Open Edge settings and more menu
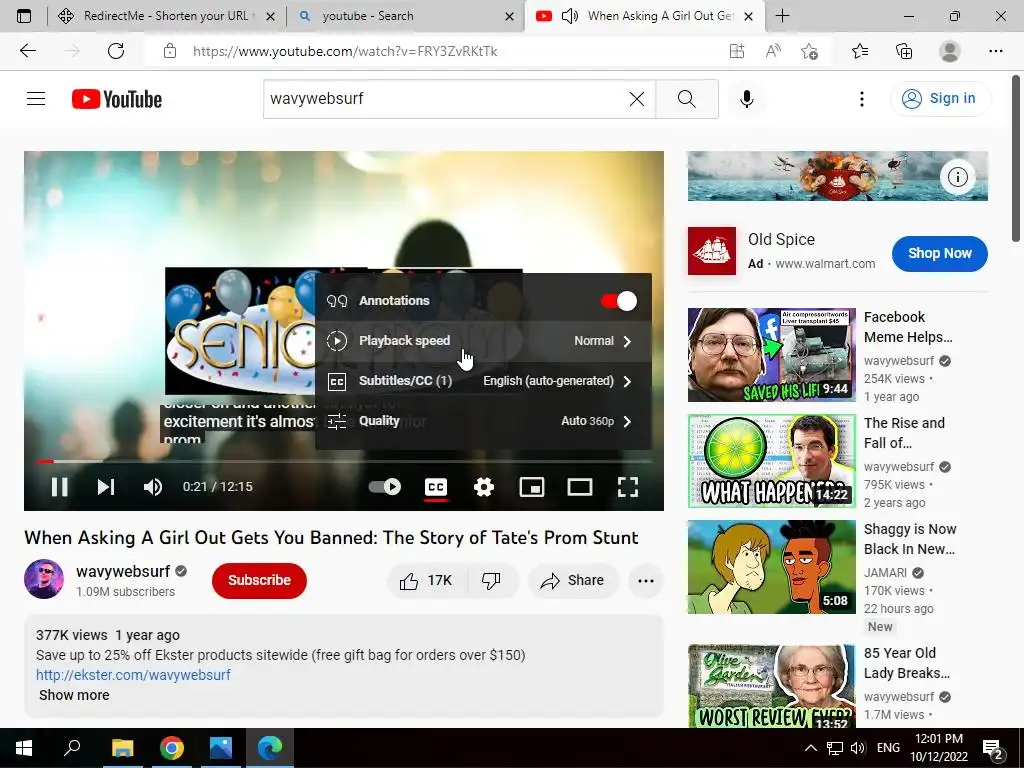The width and height of the screenshot is (1024, 768). click(x=995, y=51)
